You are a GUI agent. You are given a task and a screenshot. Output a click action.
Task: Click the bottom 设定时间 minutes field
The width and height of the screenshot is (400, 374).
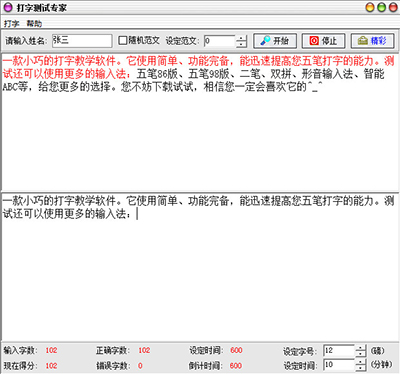coord(339,365)
